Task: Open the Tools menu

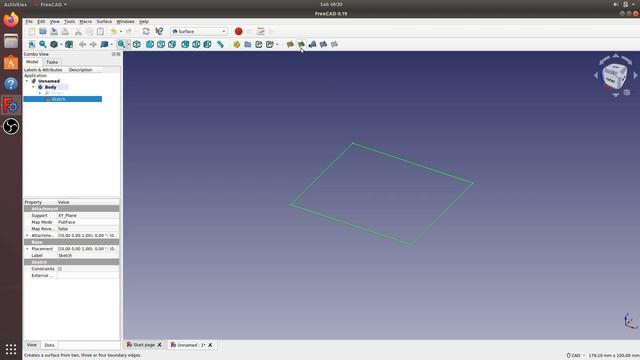Action: [x=69, y=22]
